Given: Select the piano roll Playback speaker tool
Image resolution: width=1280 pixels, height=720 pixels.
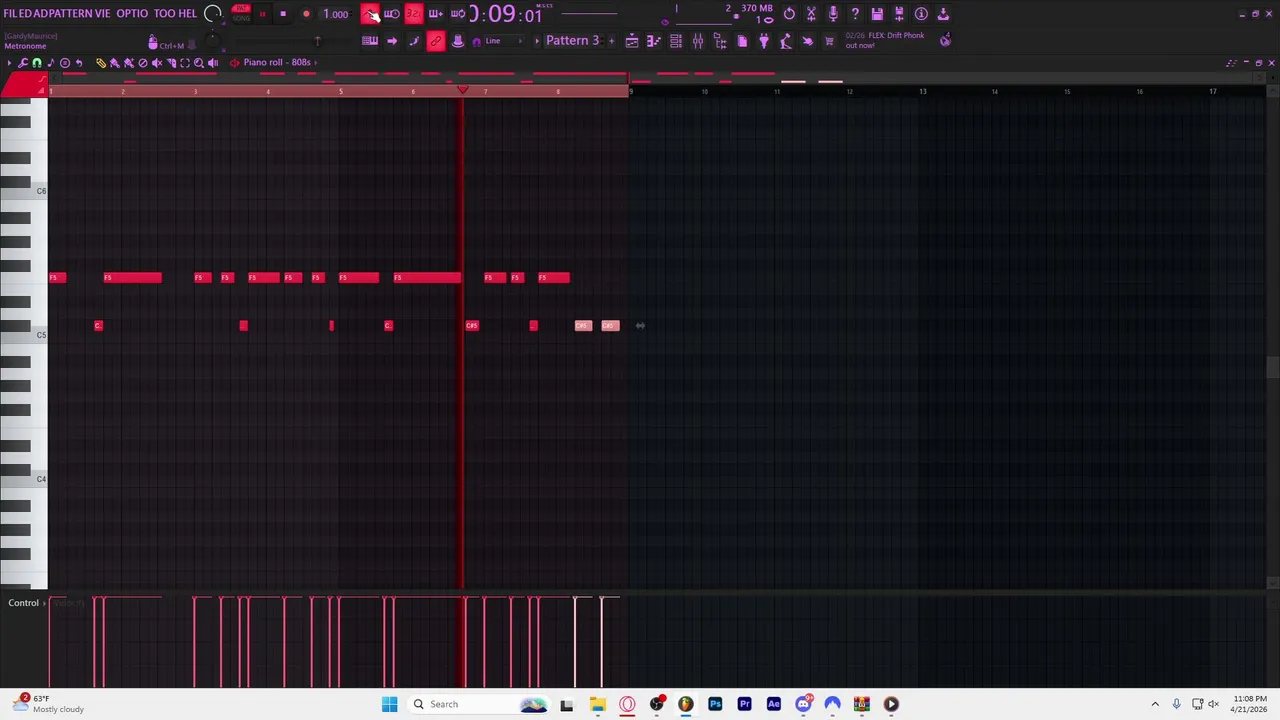Looking at the screenshot, I should [213, 62].
